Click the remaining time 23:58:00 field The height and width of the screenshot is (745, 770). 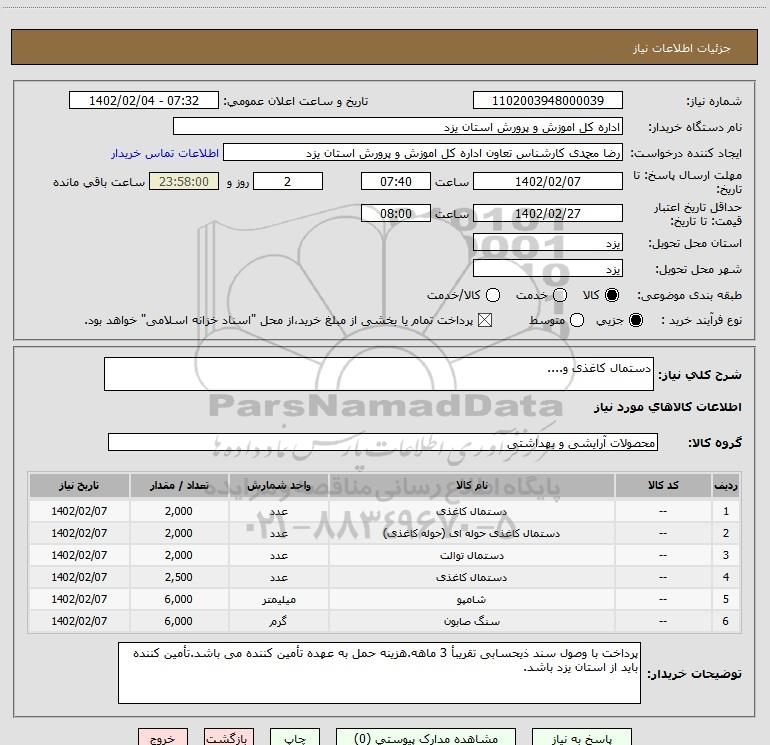[x=184, y=181]
